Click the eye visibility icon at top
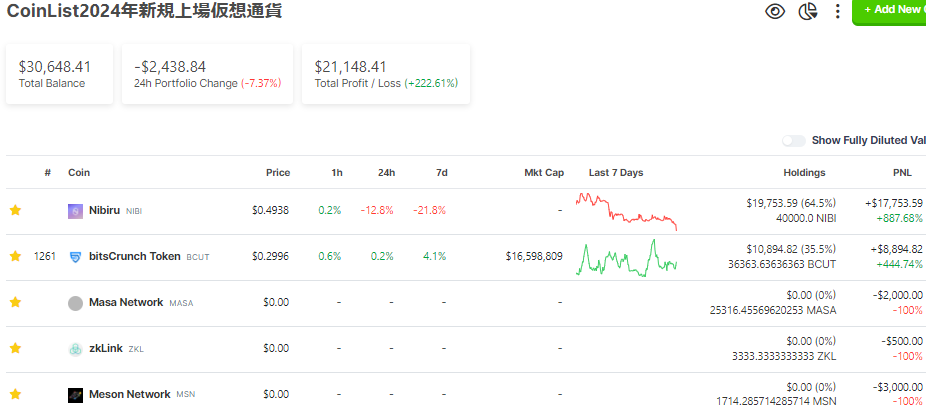Screen dimensions: 926x417 (775, 11)
